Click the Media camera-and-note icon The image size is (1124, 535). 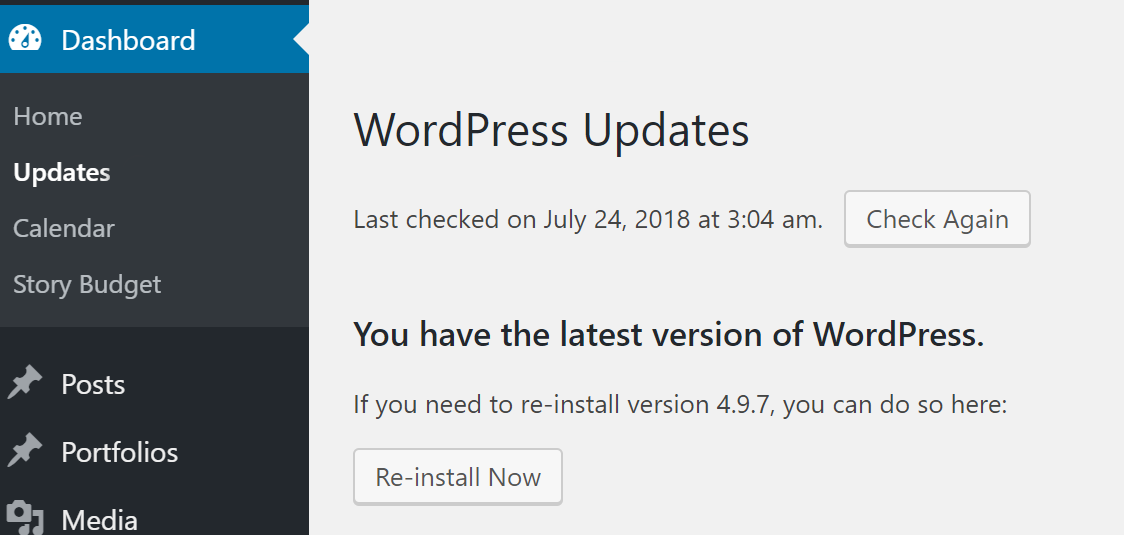(25, 518)
